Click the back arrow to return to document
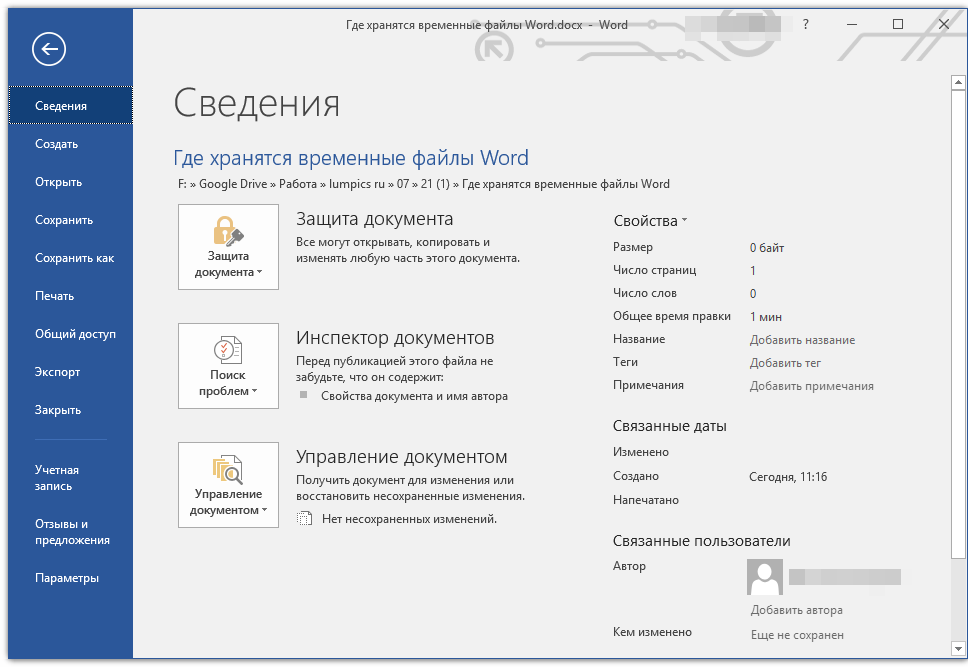968x667 pixels. point(48,49)
